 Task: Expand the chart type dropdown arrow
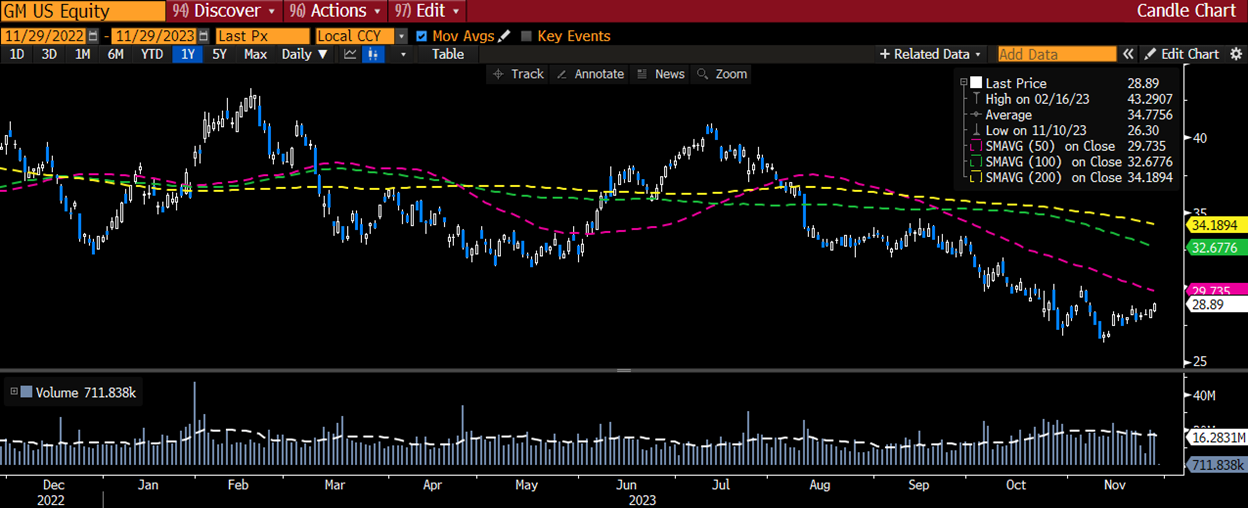click(x=403, y=54)
